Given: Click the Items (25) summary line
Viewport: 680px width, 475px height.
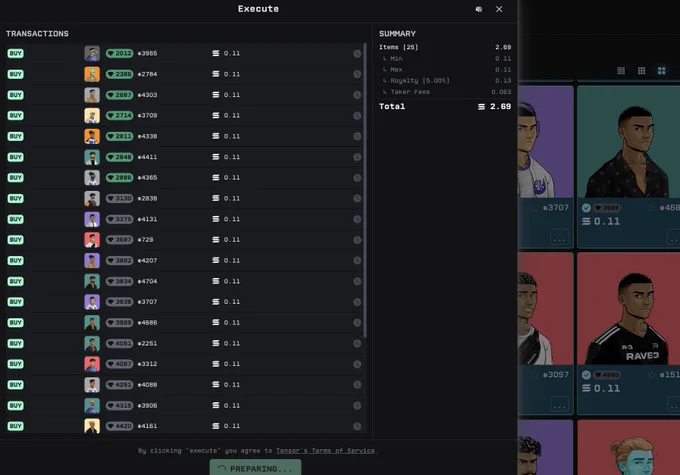Looking at the screenshot, I should coord(445,47).
